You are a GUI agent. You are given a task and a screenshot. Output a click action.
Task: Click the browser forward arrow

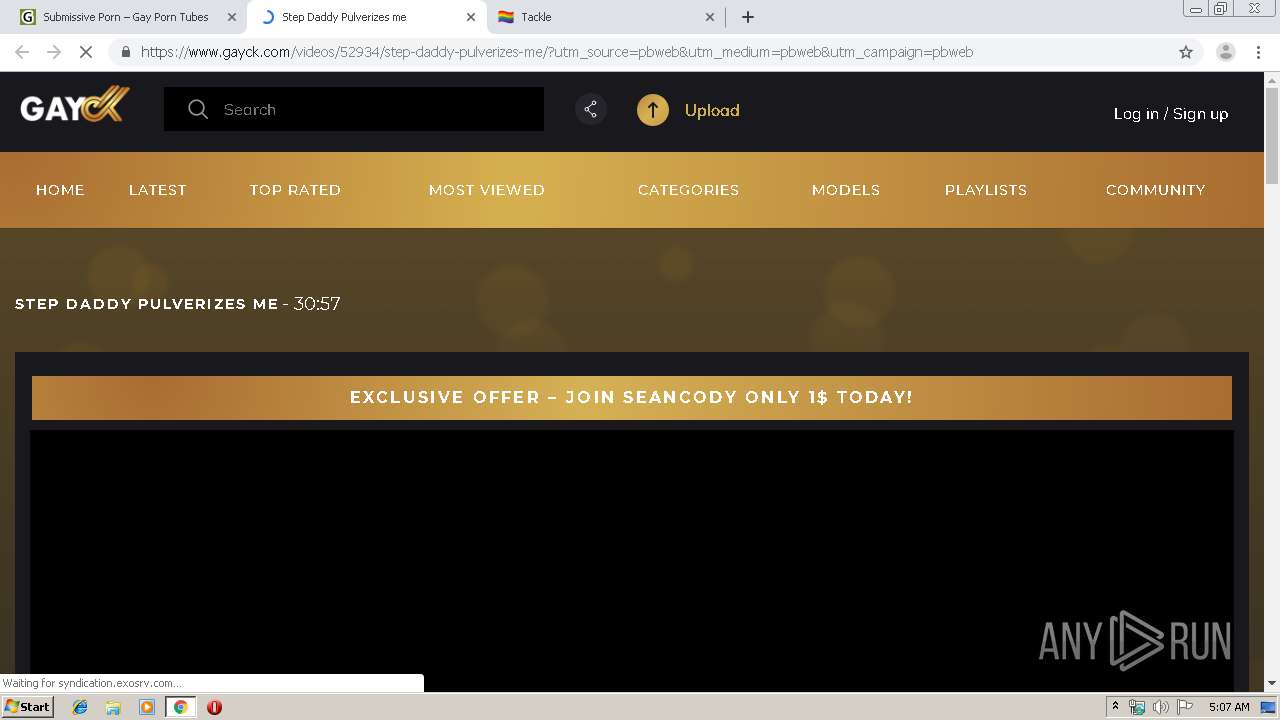[54, 52]
